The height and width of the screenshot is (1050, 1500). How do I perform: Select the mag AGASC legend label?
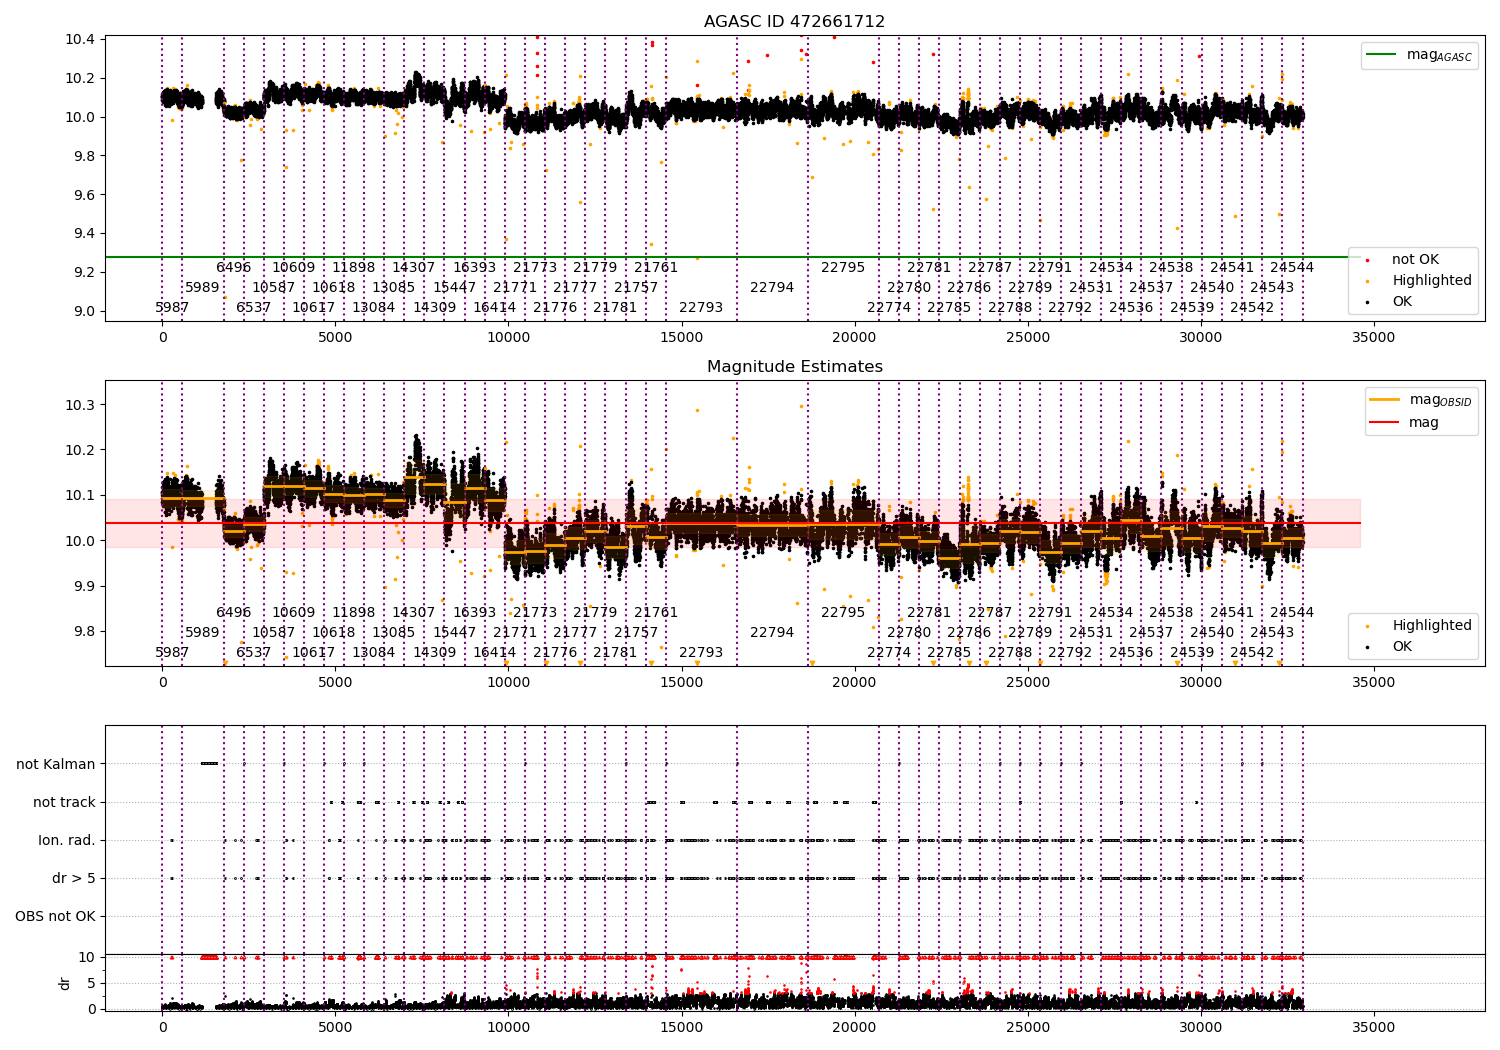click(1439, 55)
